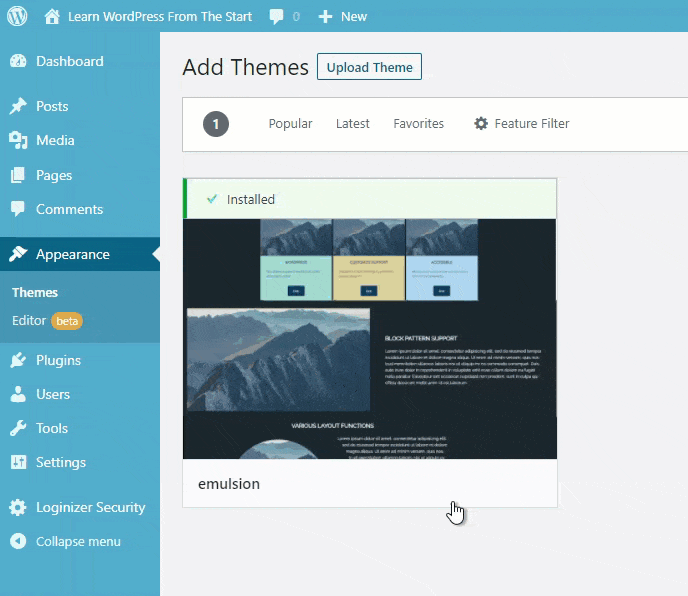The height and width of the screenshot is (596, 688).
Task: Collapse the admin sidebar menu
Action: (x=80, y=541)
